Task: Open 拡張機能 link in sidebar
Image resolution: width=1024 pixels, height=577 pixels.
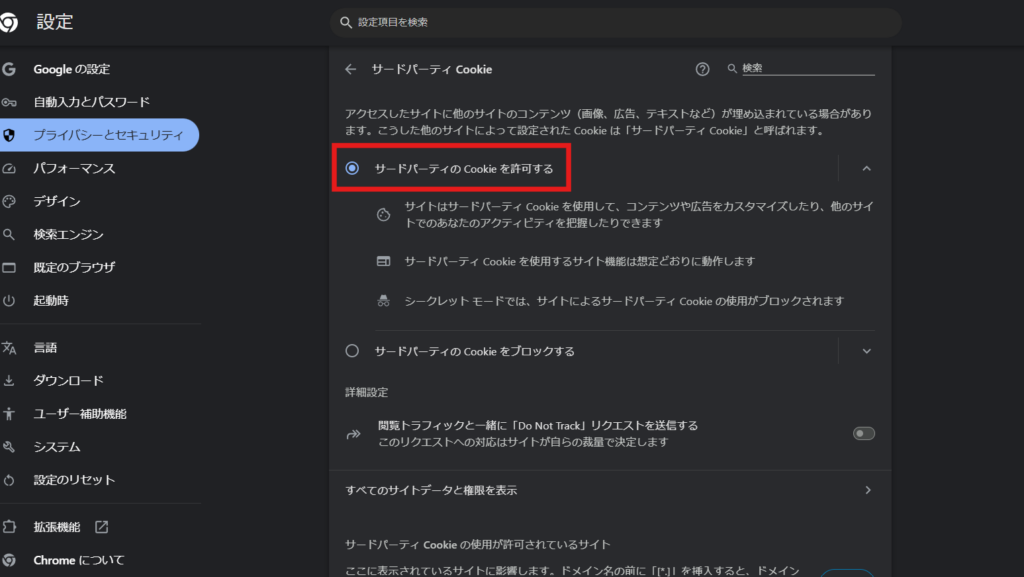Action: point(57,527)
